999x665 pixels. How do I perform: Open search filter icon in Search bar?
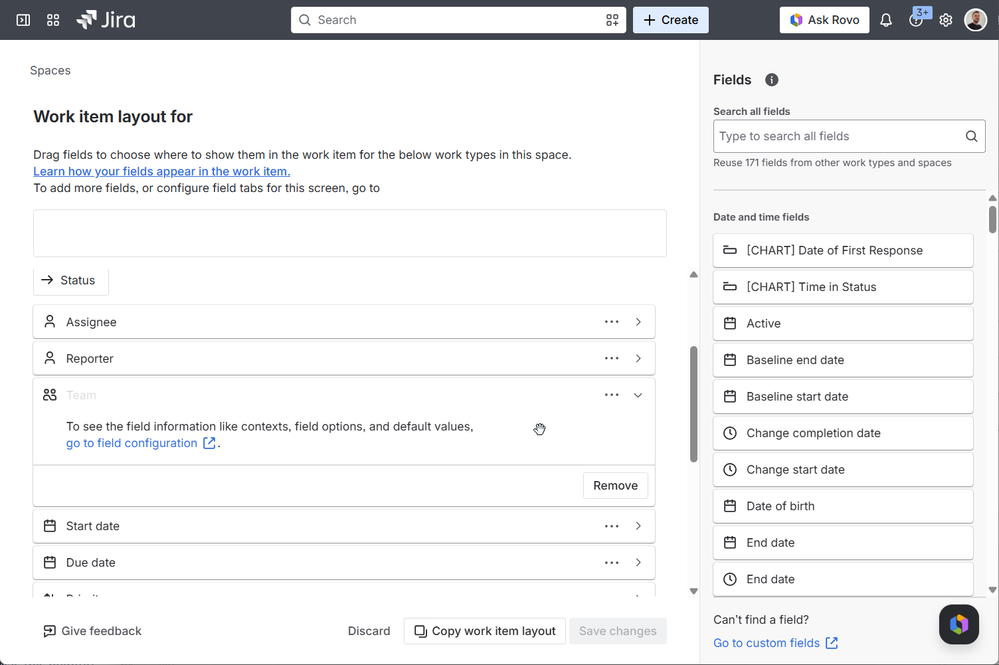(x=612, y=20)
